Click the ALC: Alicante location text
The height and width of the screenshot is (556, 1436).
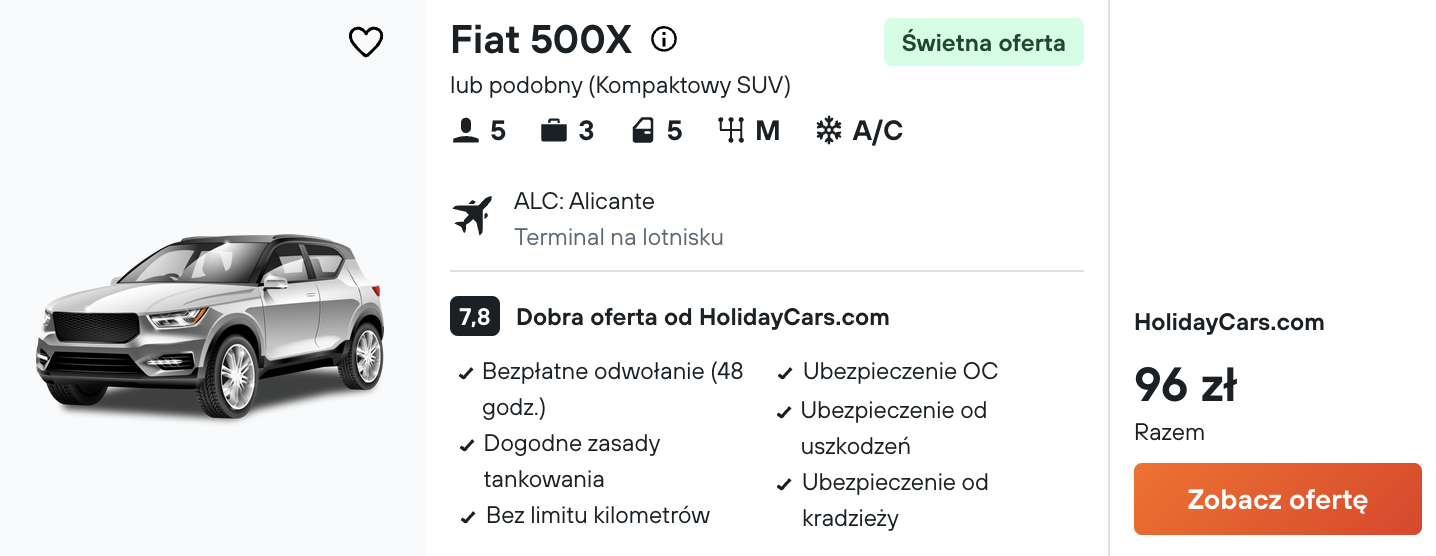pyautogui.click(x=584, y=201)
